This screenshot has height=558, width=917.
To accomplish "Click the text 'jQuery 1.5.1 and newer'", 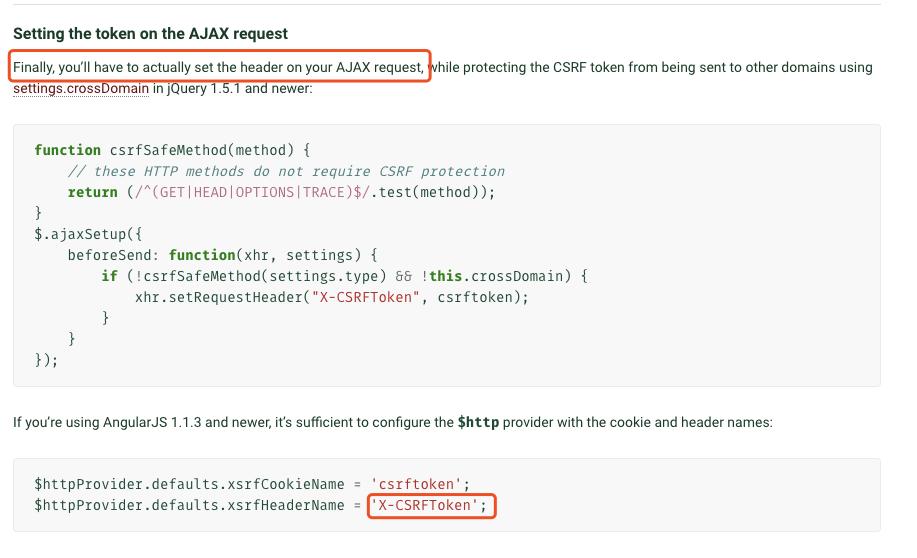I will 240,88.
